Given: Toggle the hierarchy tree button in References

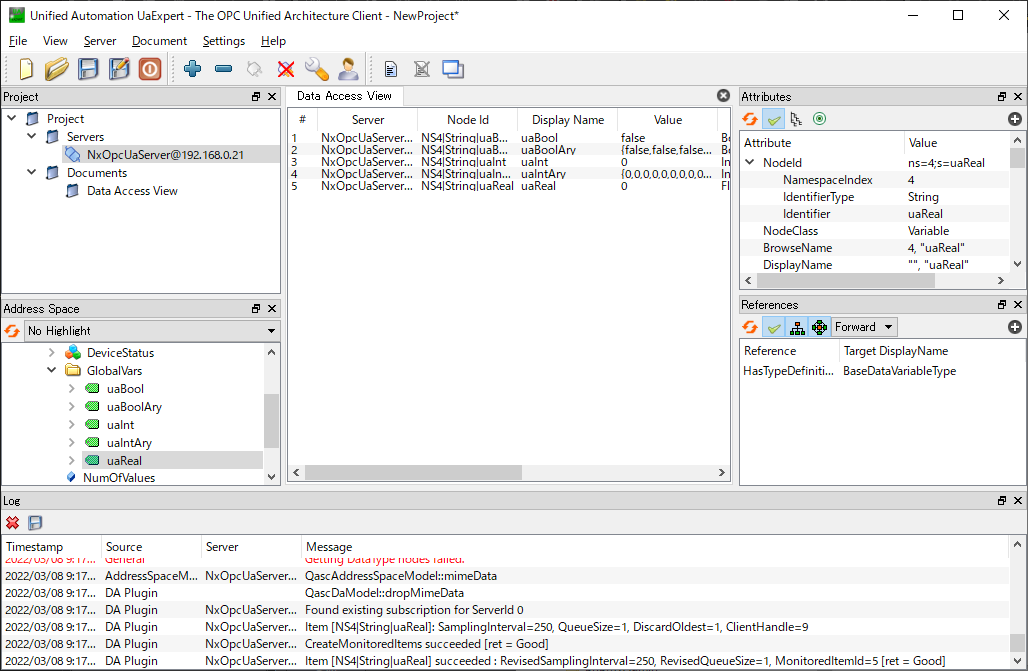Looking at the screenshot, I should 797,327.
